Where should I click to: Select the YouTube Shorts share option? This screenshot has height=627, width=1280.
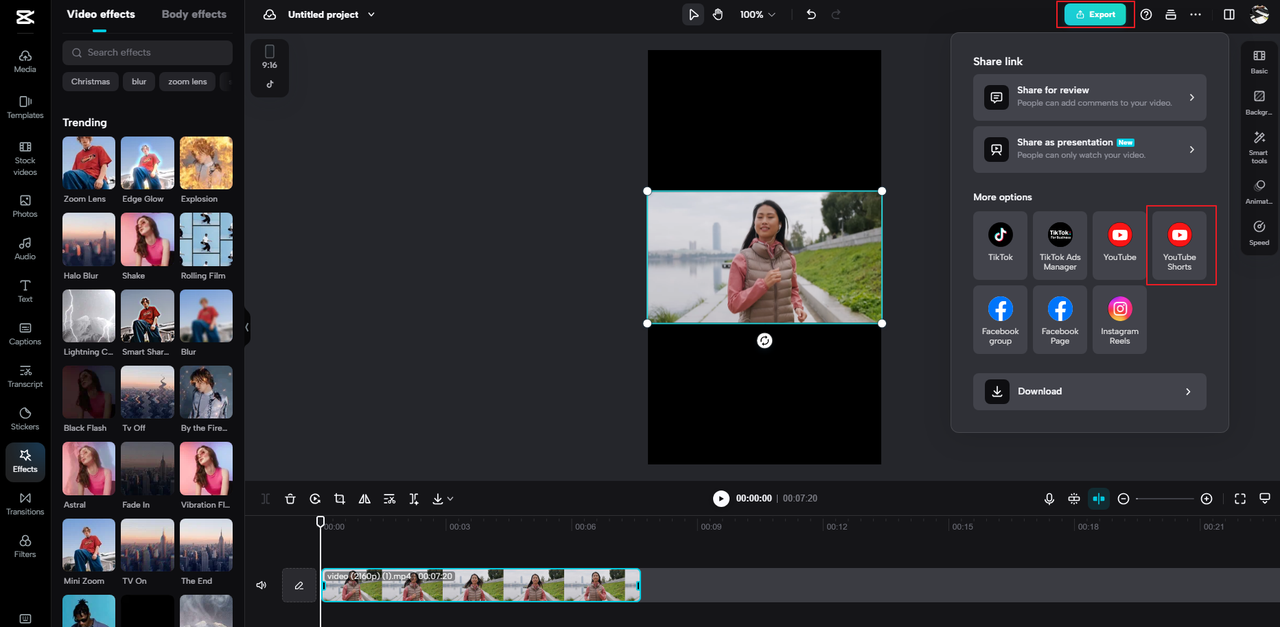1180,245
